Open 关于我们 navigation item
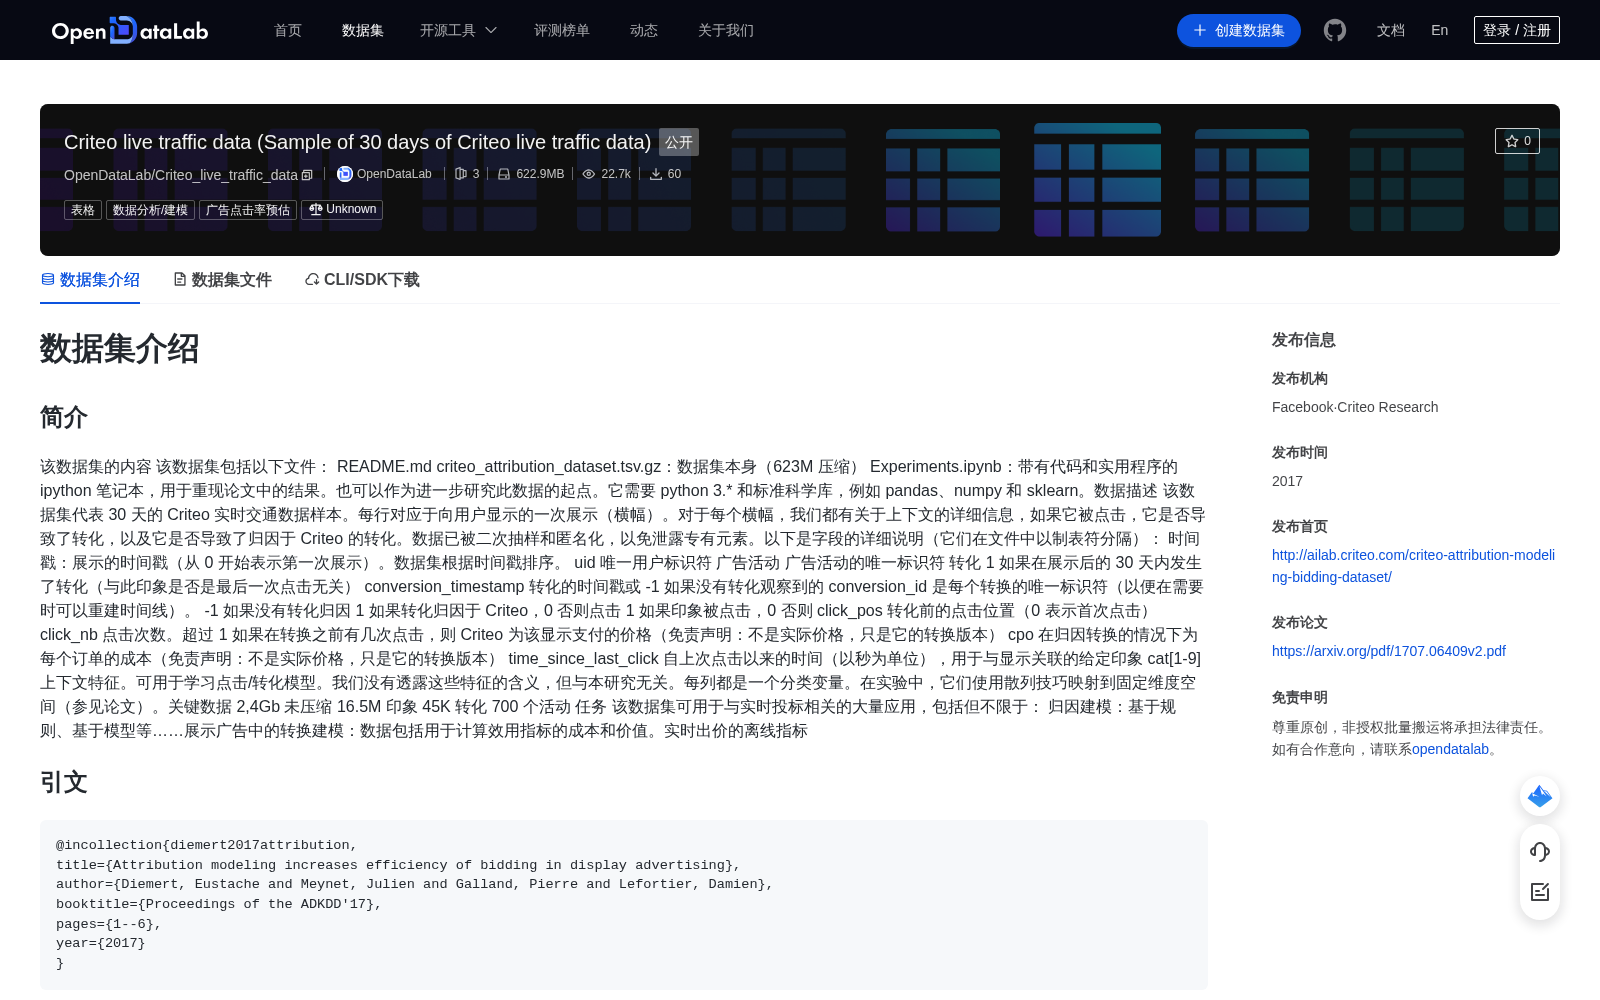 point(726,30)
